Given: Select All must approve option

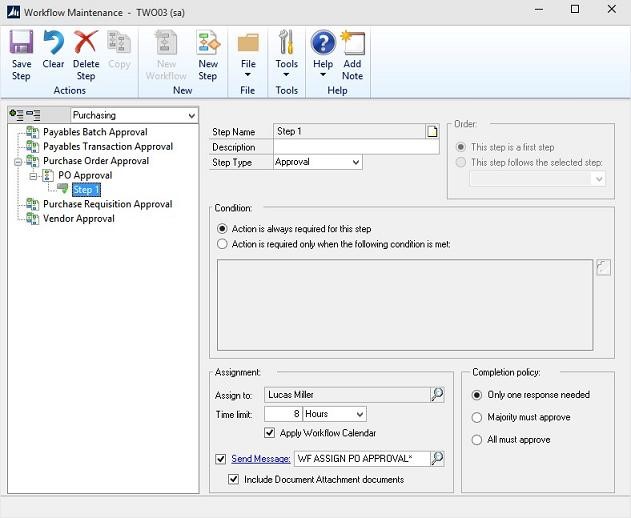Looking at the screenshot, I should click(x=476, y=440).
